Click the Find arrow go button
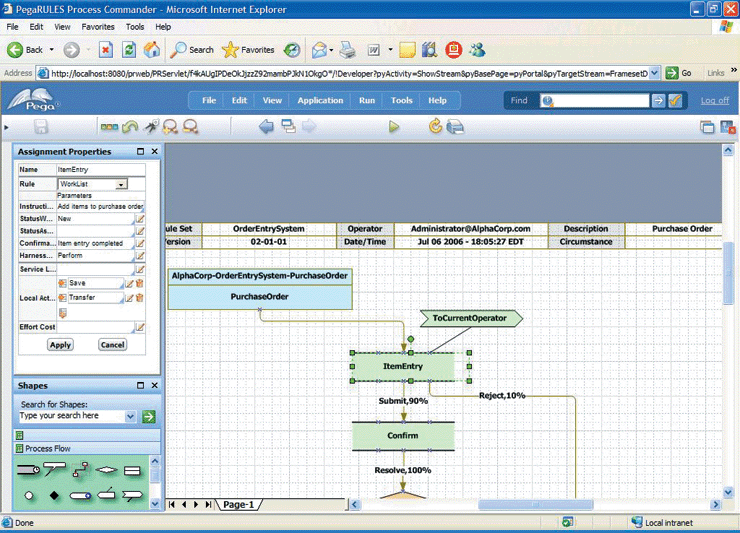This screenshot has width=740, height=533. [658, 100]
